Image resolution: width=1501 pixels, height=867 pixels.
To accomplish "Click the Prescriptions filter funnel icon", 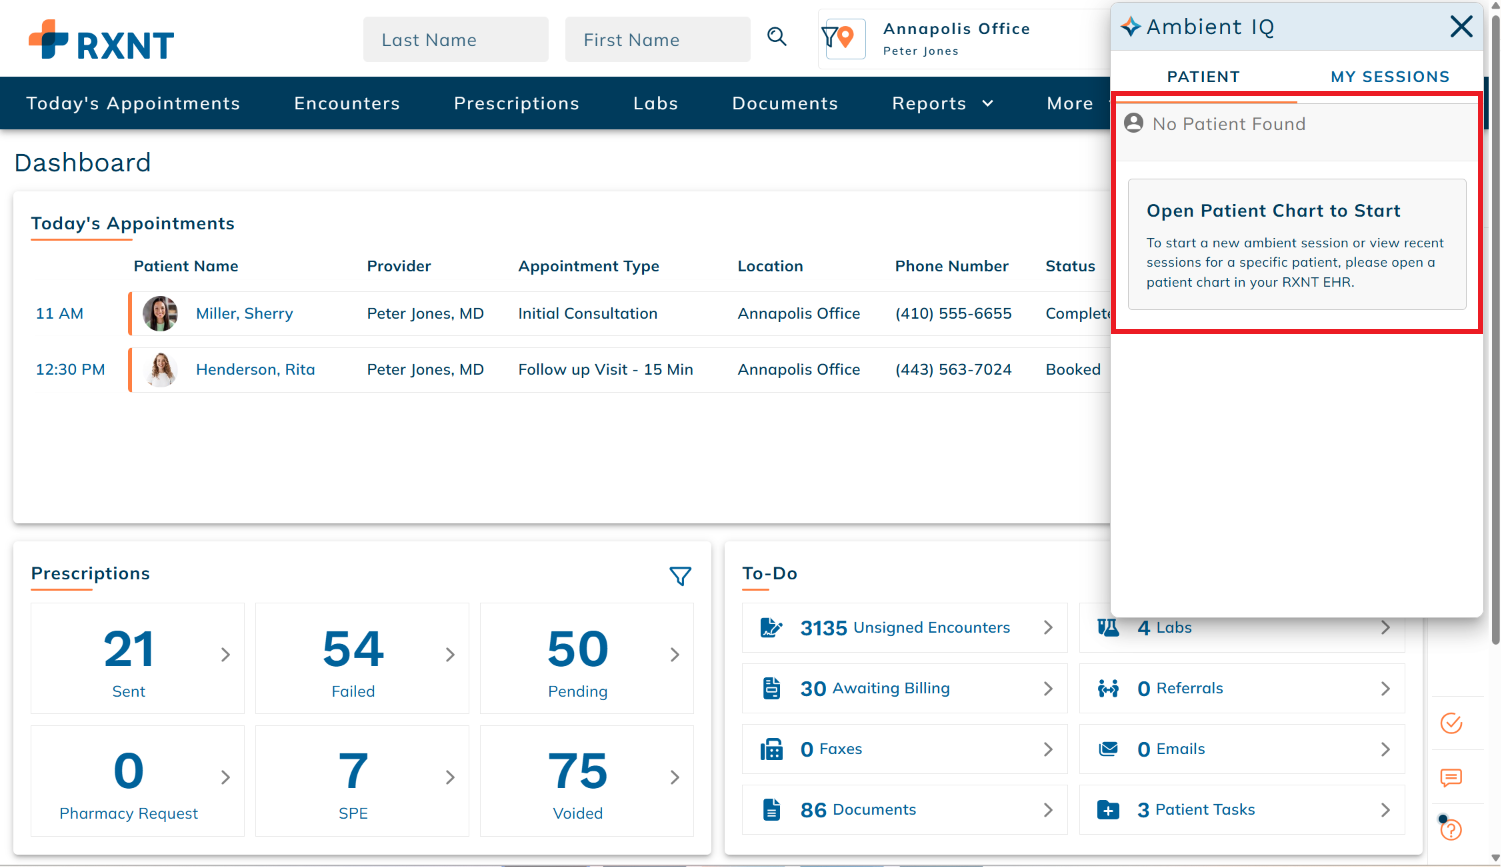I will (680, 576).
